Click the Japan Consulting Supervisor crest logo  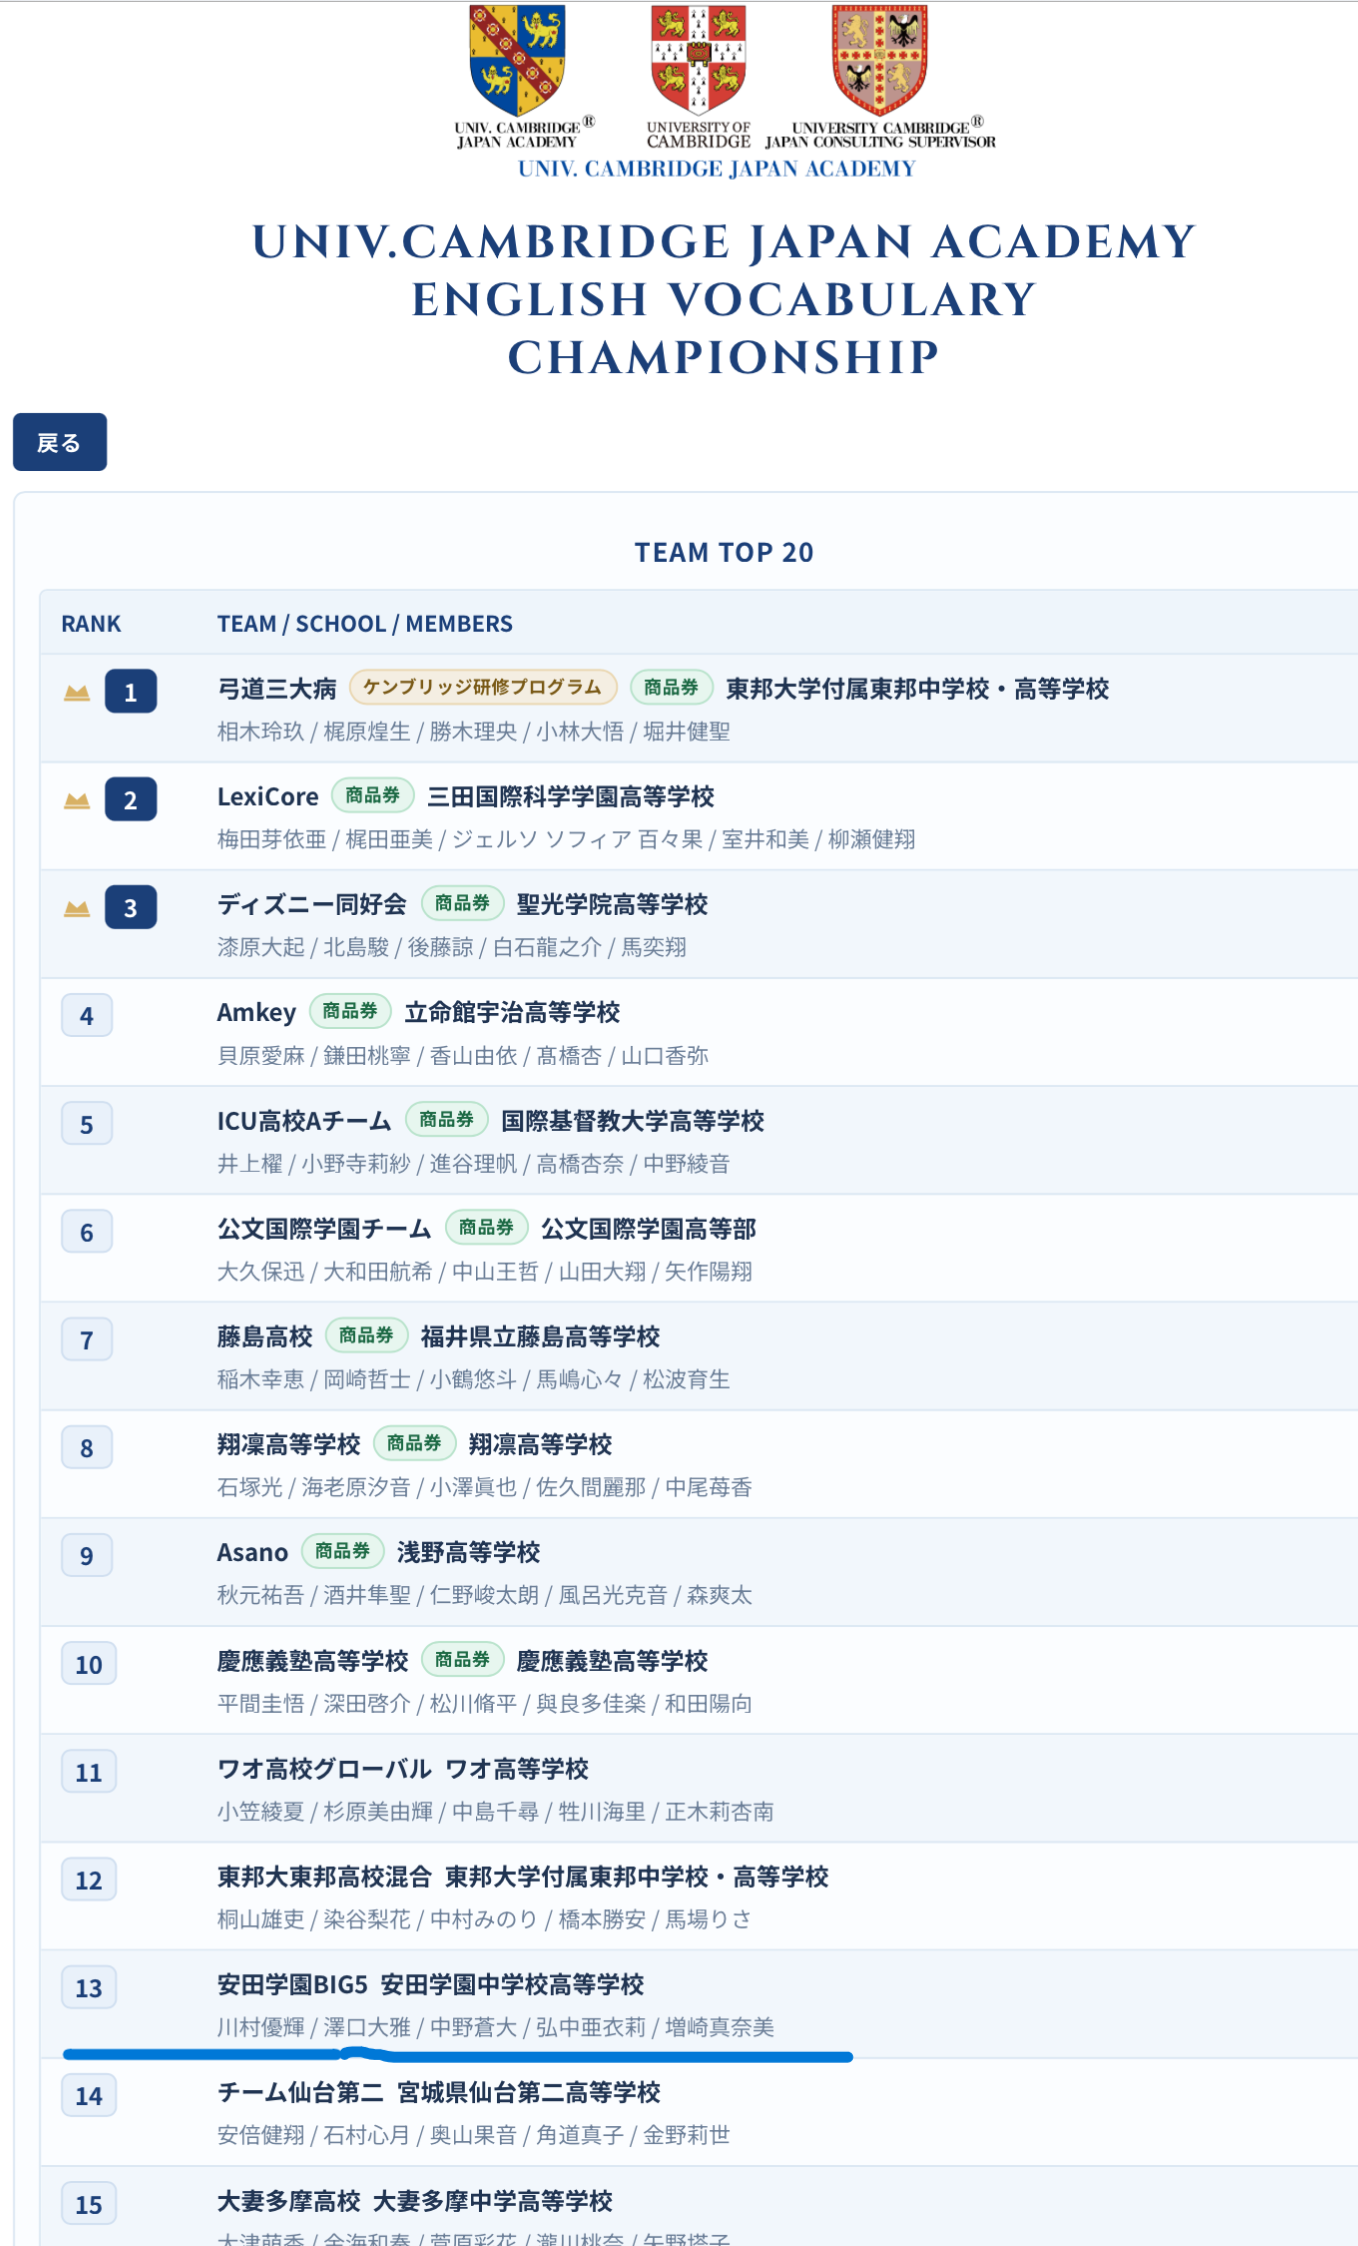pyautogui.click(x=880, y=60)
